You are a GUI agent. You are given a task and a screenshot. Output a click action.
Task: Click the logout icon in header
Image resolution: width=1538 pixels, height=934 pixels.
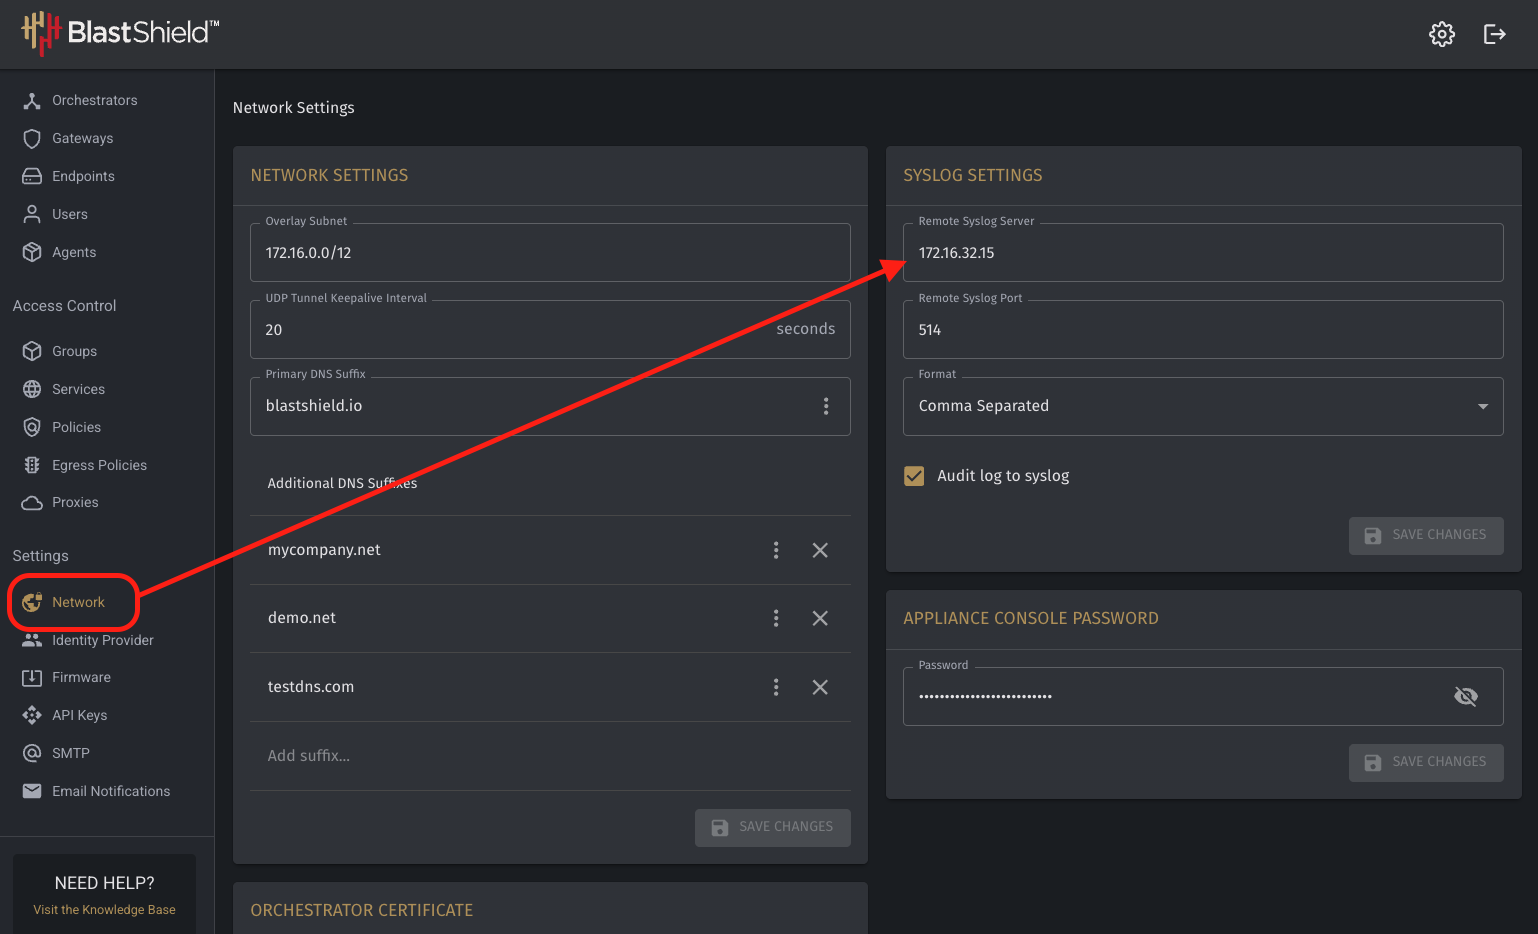(x=1494, y=34)
